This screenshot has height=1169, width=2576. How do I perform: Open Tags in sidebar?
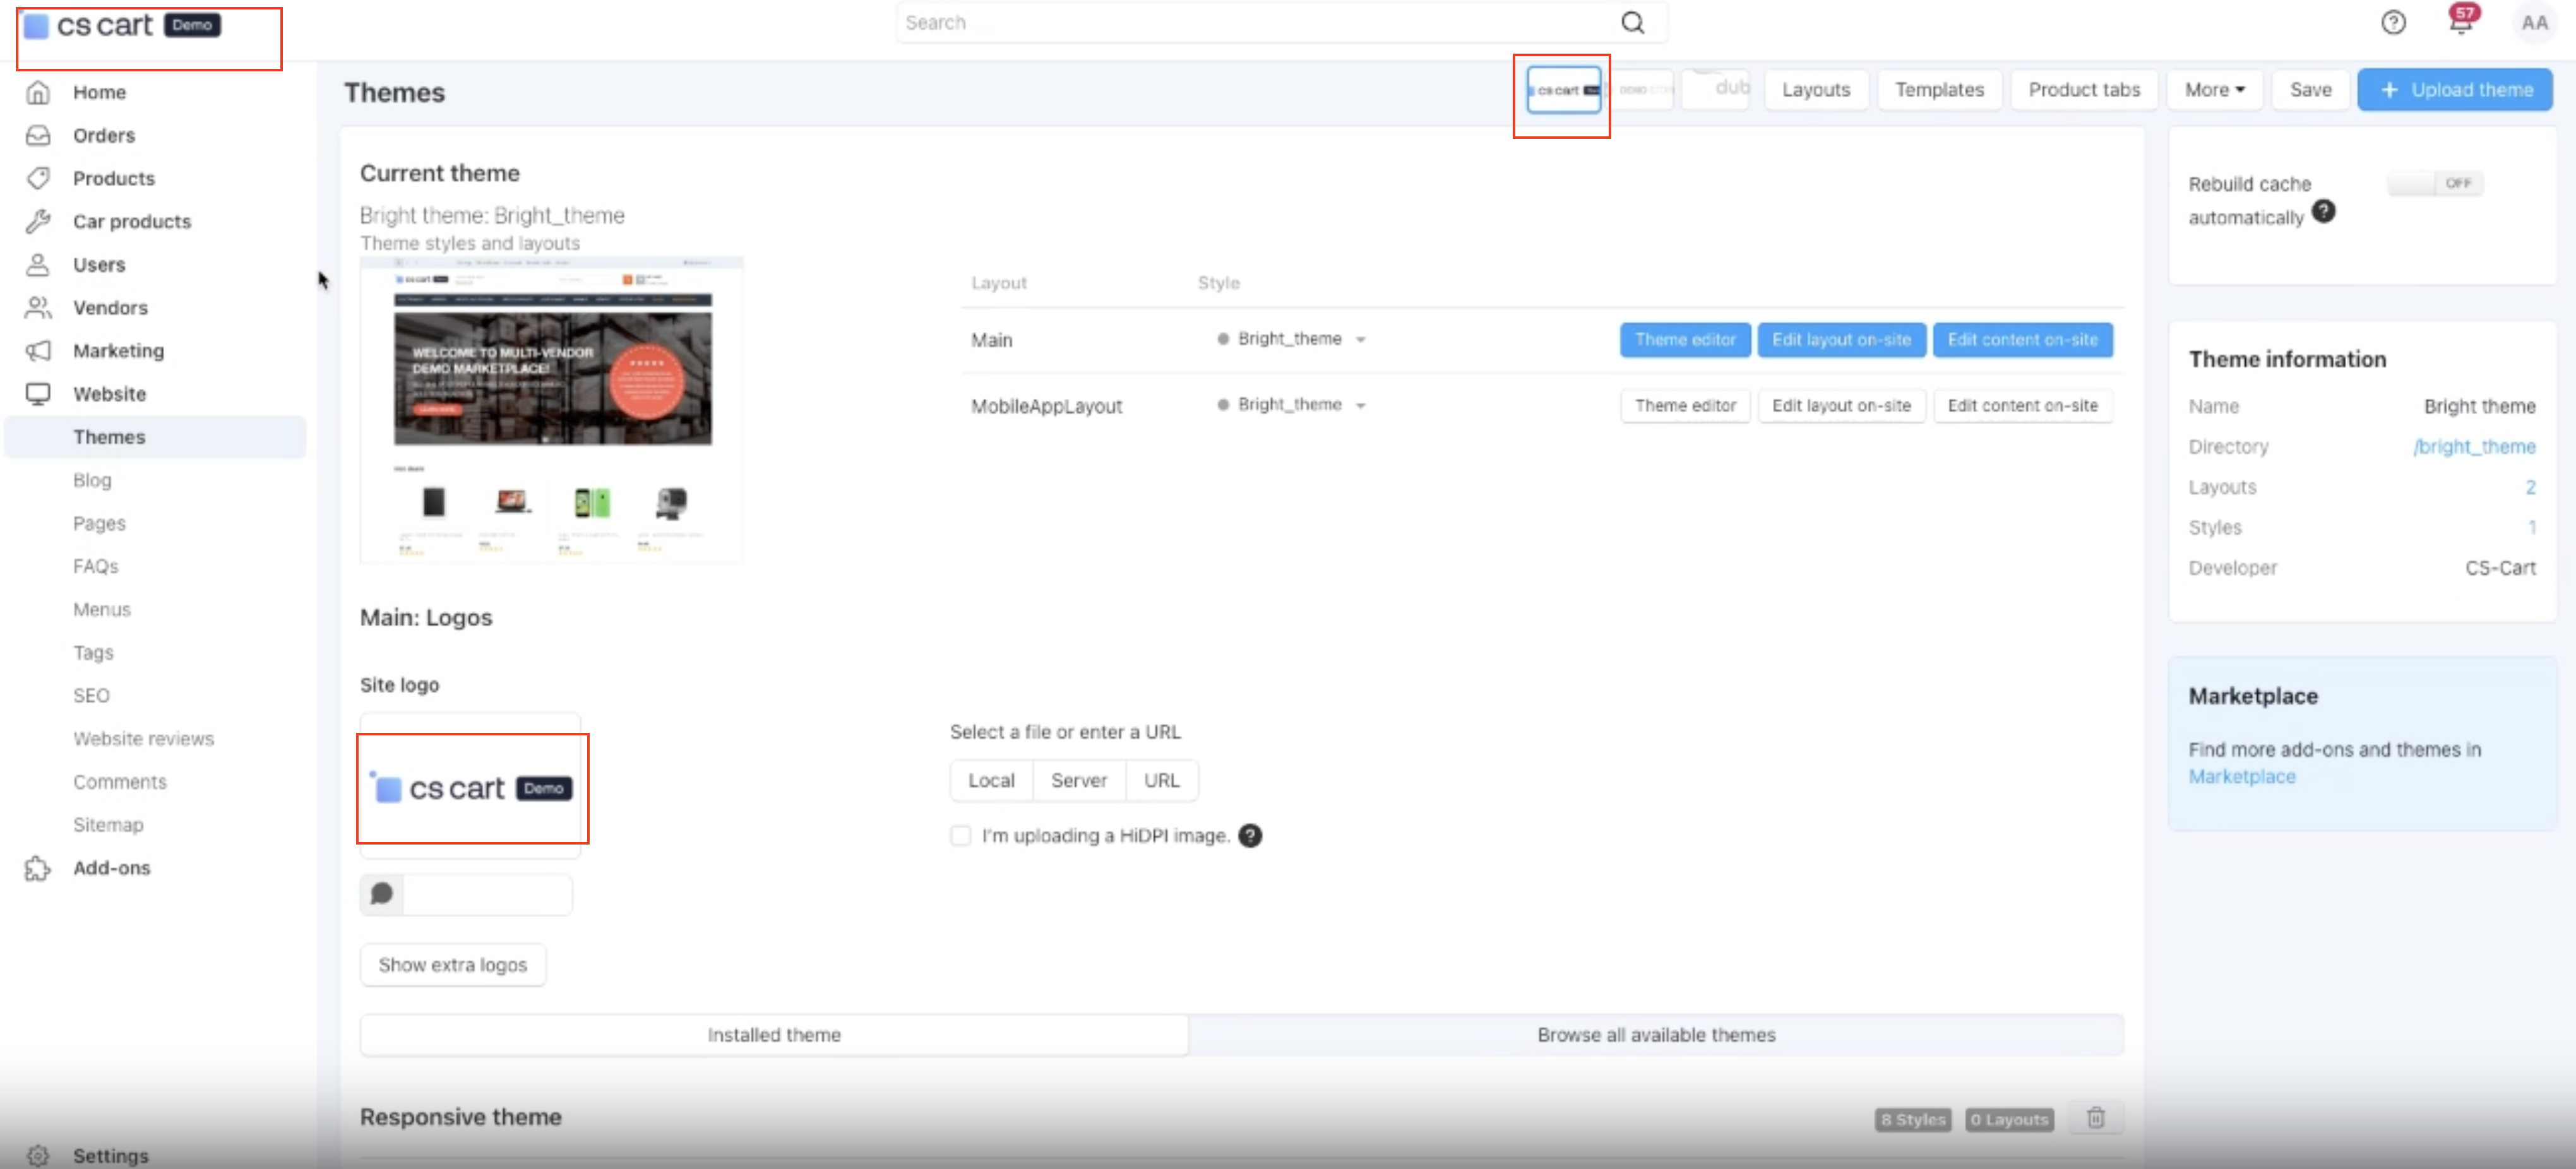tap(93, 652)
